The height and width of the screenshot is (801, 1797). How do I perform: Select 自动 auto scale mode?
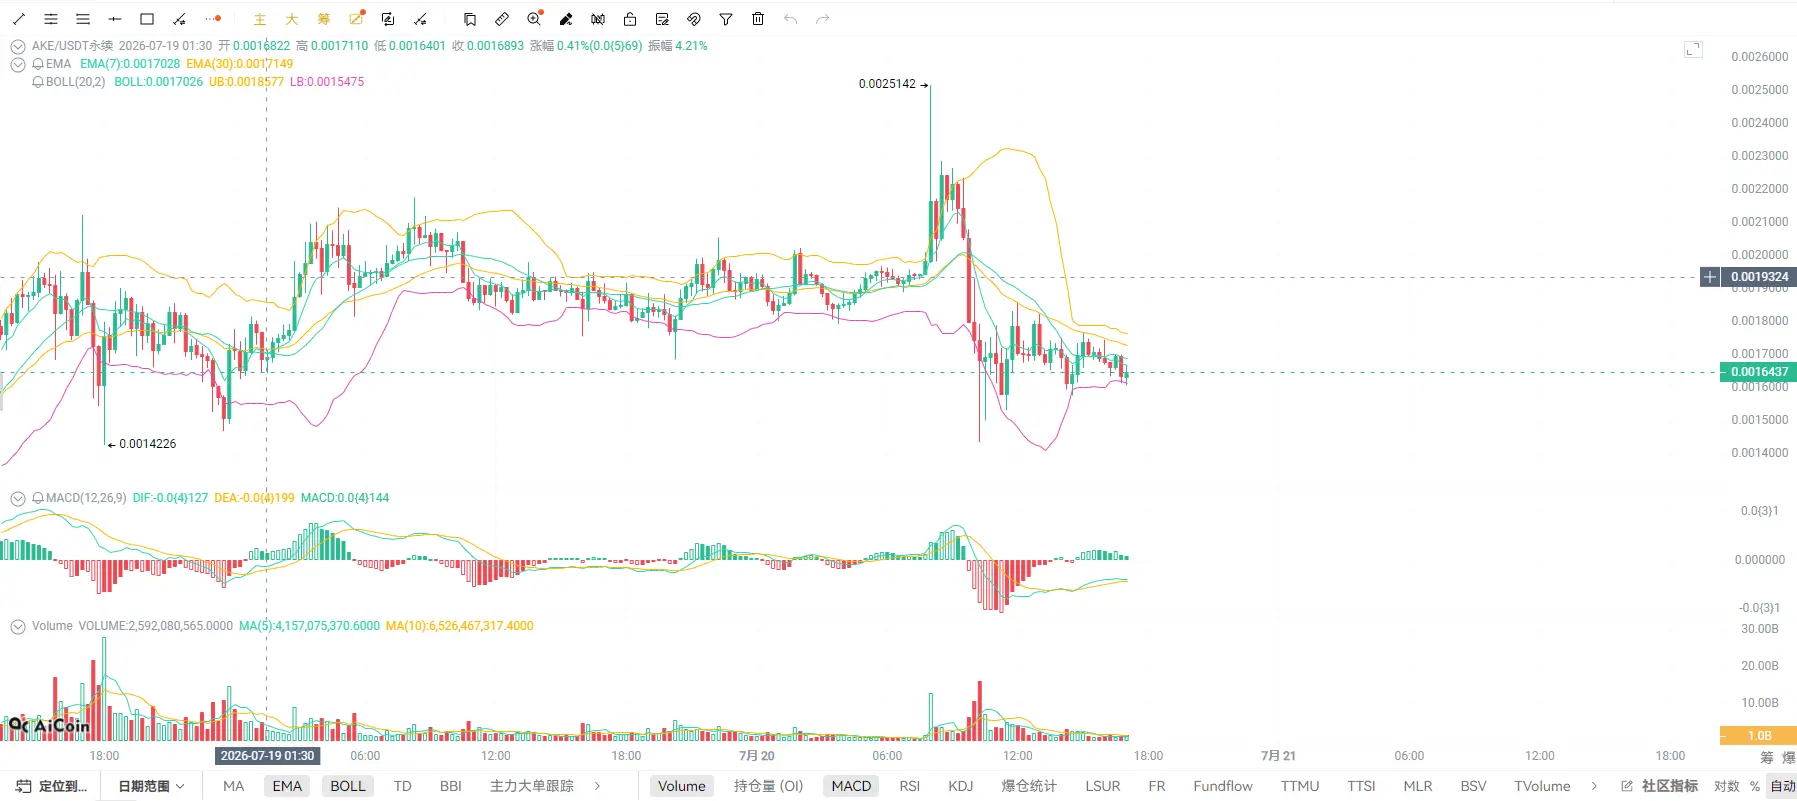1782,786
